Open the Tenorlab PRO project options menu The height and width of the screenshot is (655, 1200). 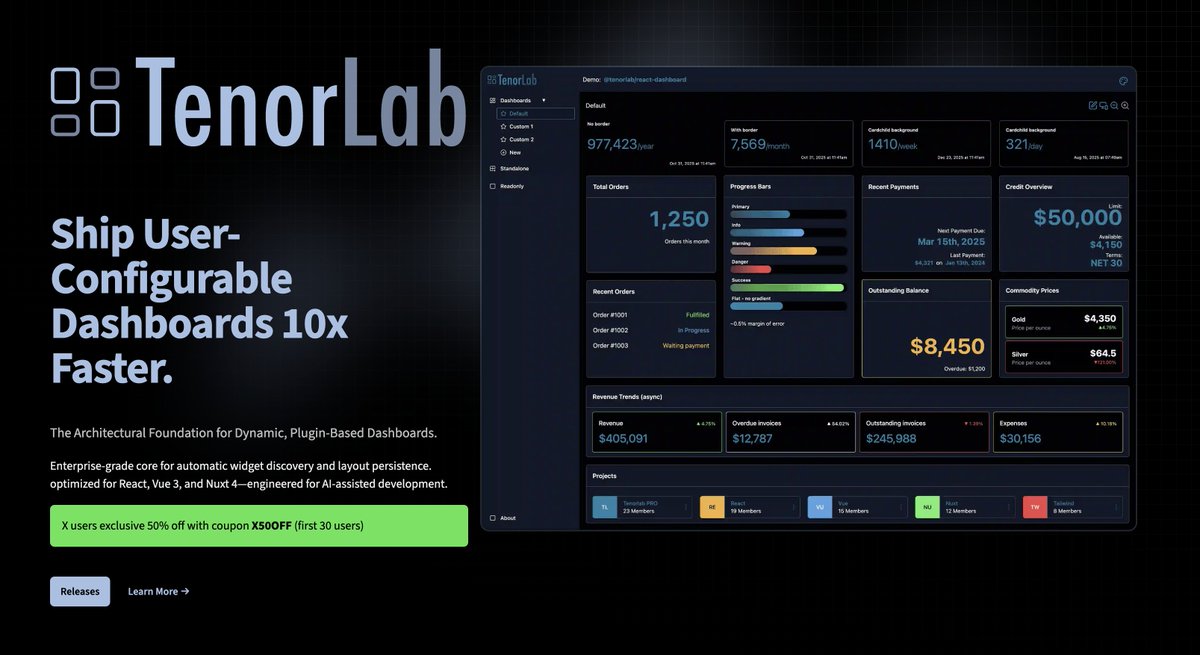686,507
